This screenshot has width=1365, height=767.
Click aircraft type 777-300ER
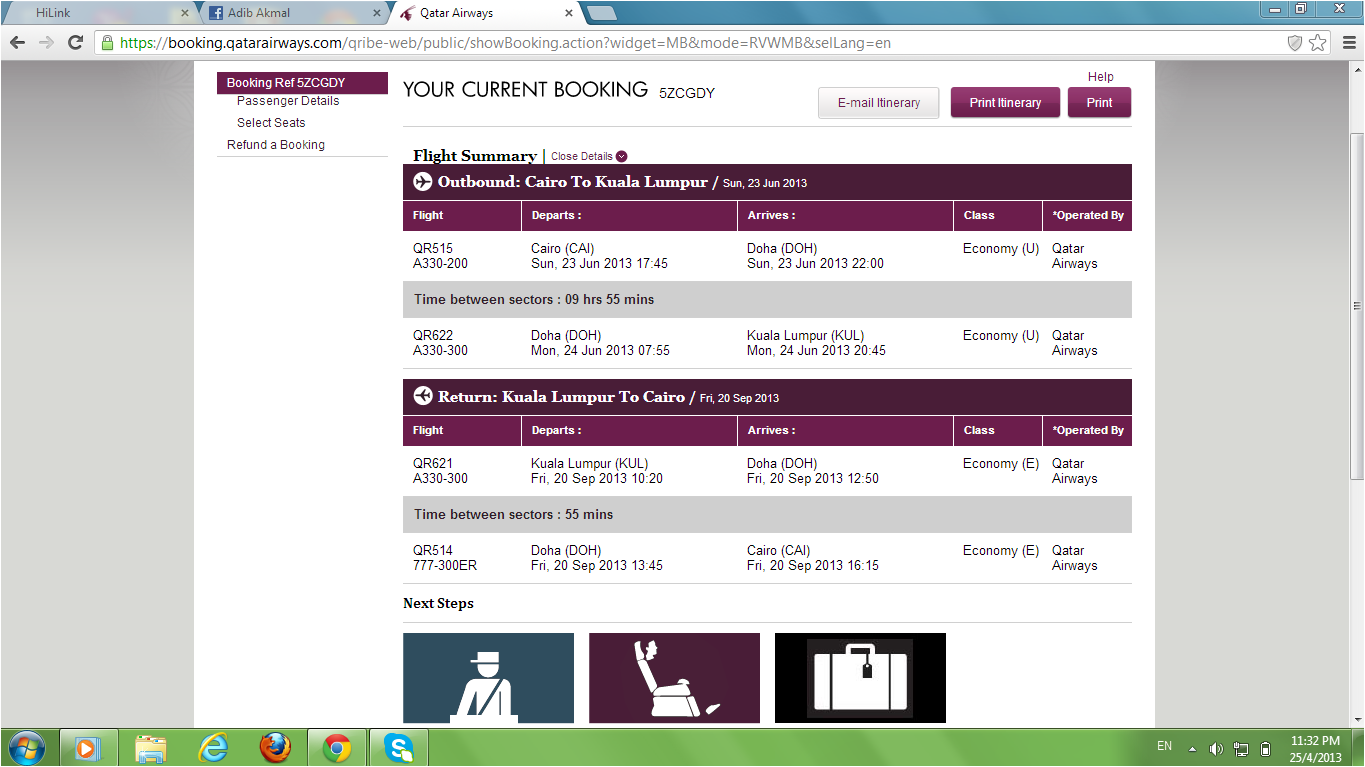(445, 566)
